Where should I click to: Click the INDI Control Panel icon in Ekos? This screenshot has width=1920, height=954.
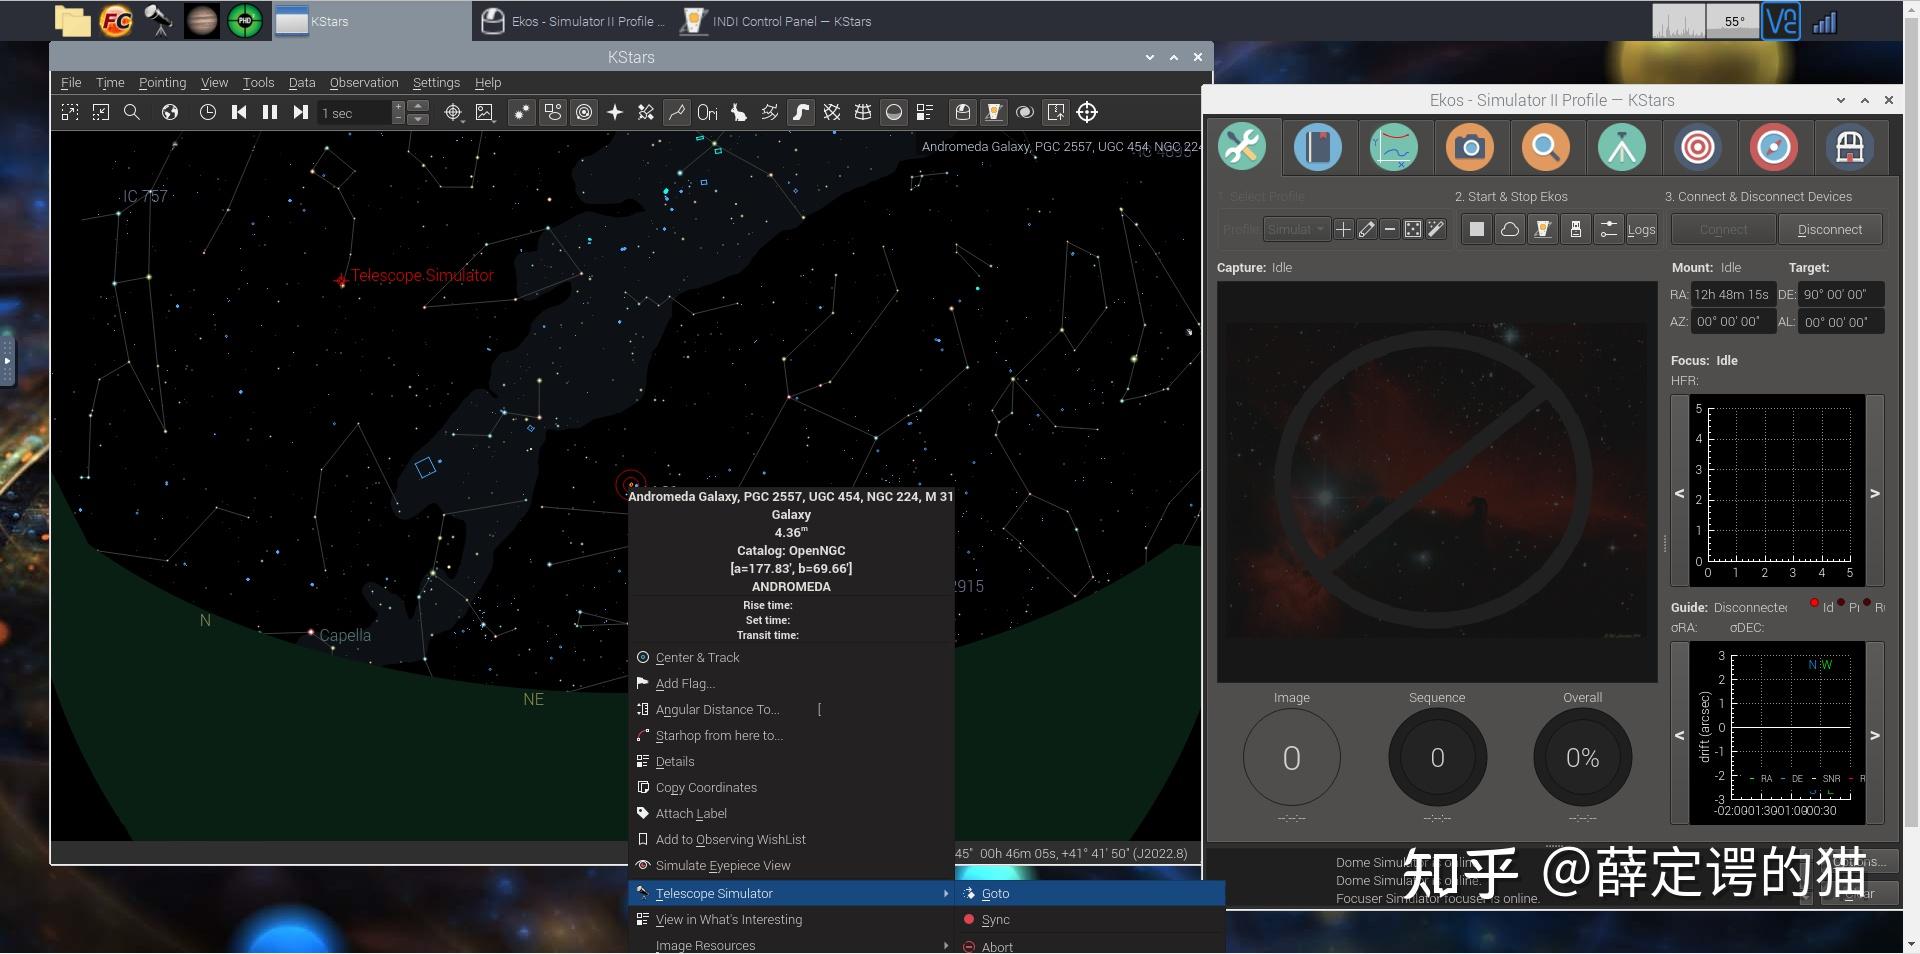click(x=1542, y=229)
